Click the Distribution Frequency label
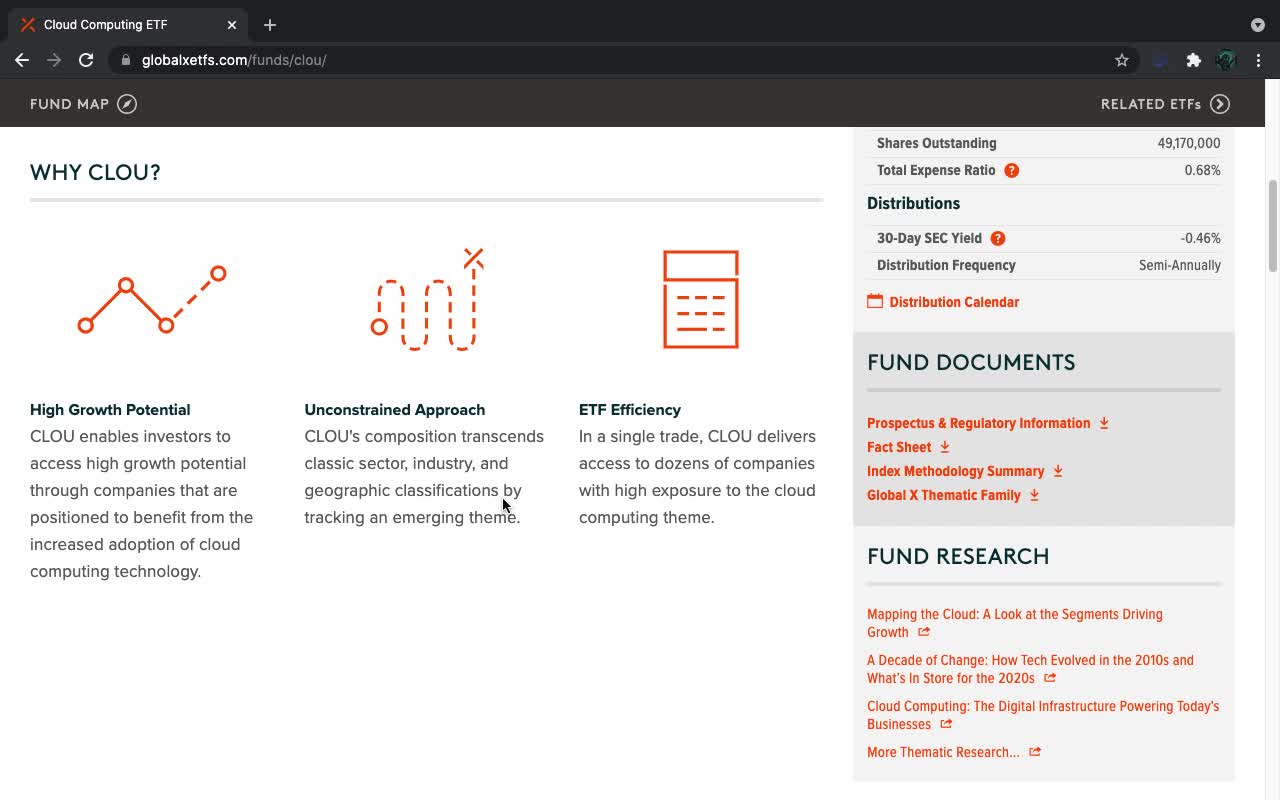The height and width of the screenshot is (800, 1280). point(946,265)
